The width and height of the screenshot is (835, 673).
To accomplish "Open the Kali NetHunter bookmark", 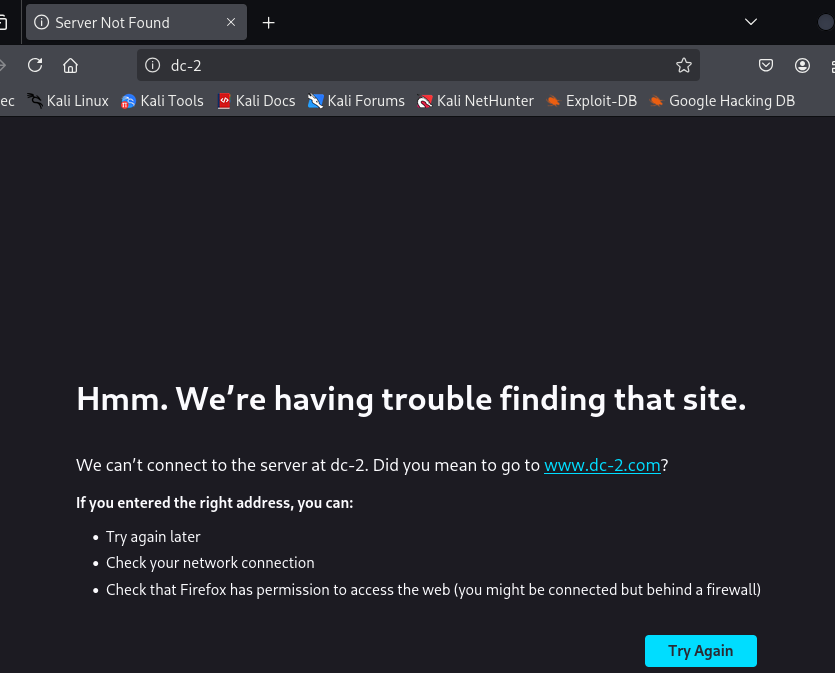I will pyautogui.click(x=476, y=101).
